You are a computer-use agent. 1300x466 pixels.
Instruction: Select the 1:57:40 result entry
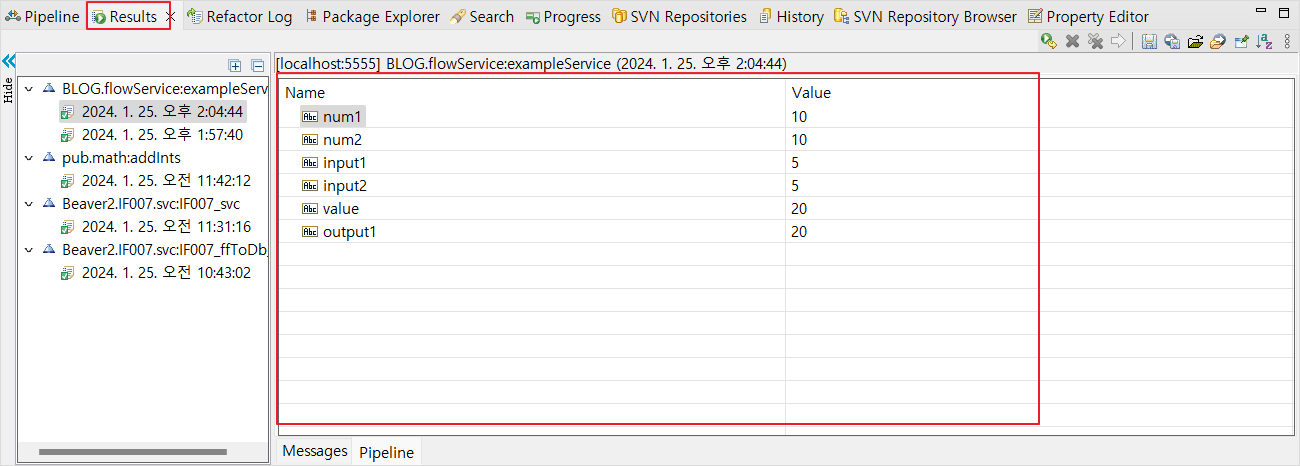[162, 134]
